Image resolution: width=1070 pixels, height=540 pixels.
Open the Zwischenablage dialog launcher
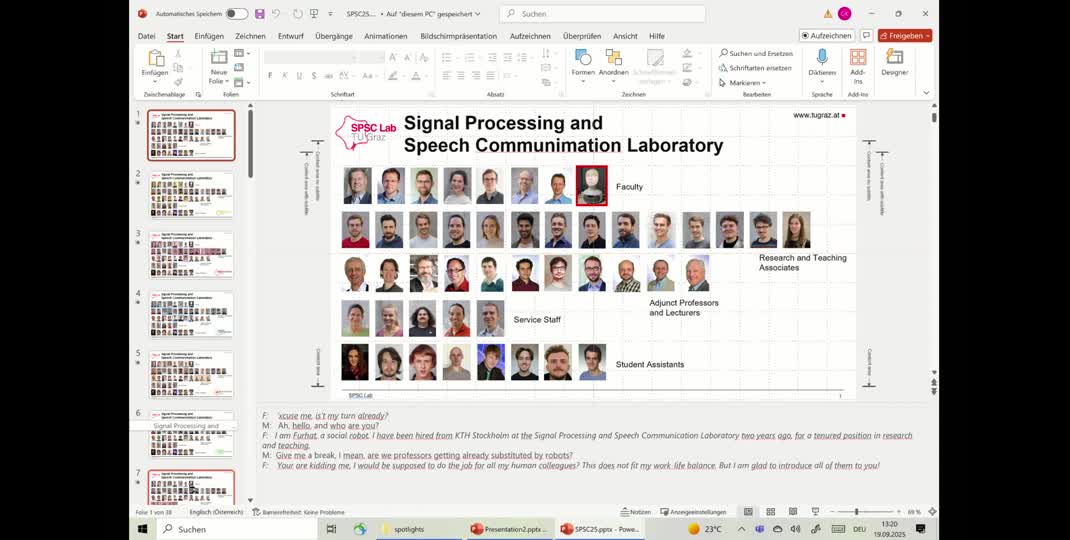click(199, 94)
